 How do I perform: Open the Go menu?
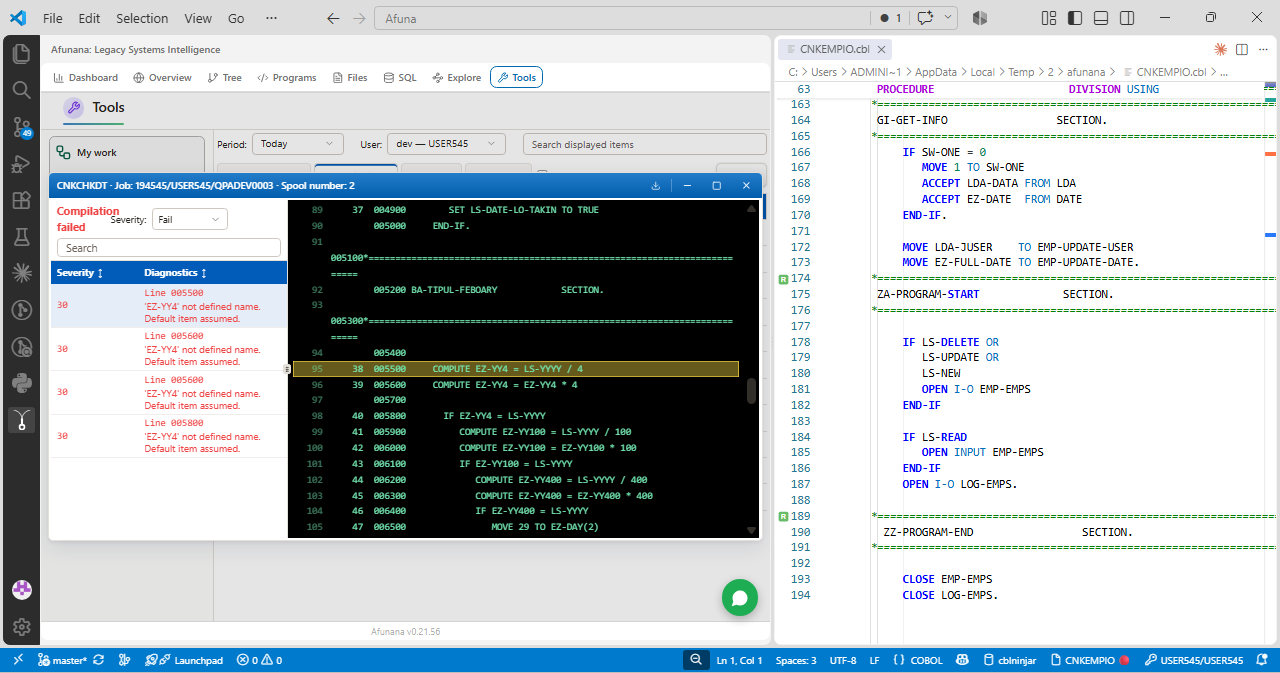(236, 18)
